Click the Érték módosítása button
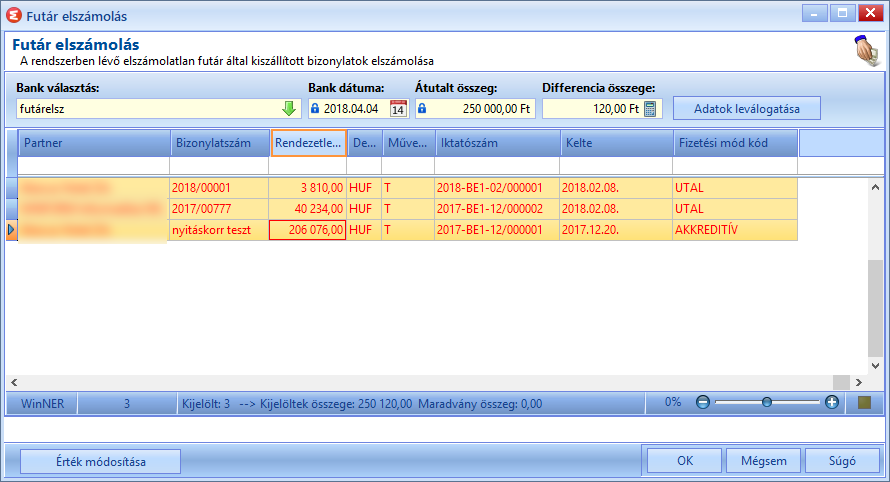This screenshot has width=890, height=482. 100,462
